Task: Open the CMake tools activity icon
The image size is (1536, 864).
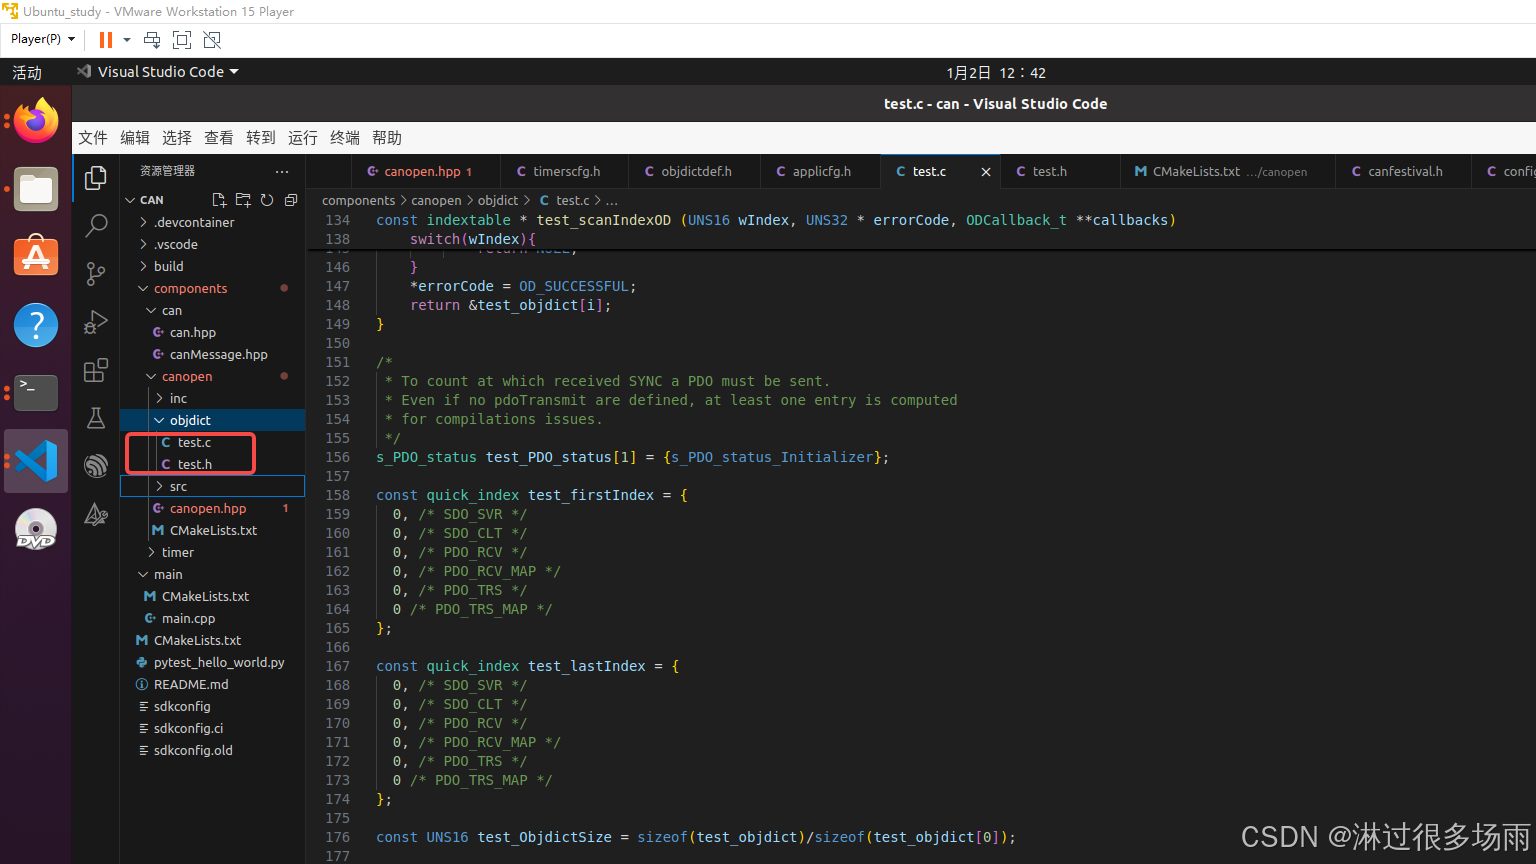Action: 96,514
